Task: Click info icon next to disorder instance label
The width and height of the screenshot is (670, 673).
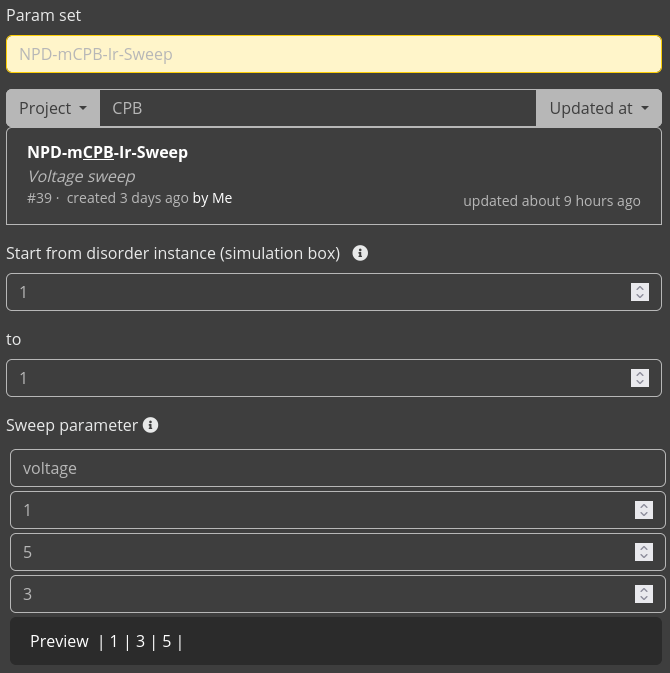Action: point(360,253)
